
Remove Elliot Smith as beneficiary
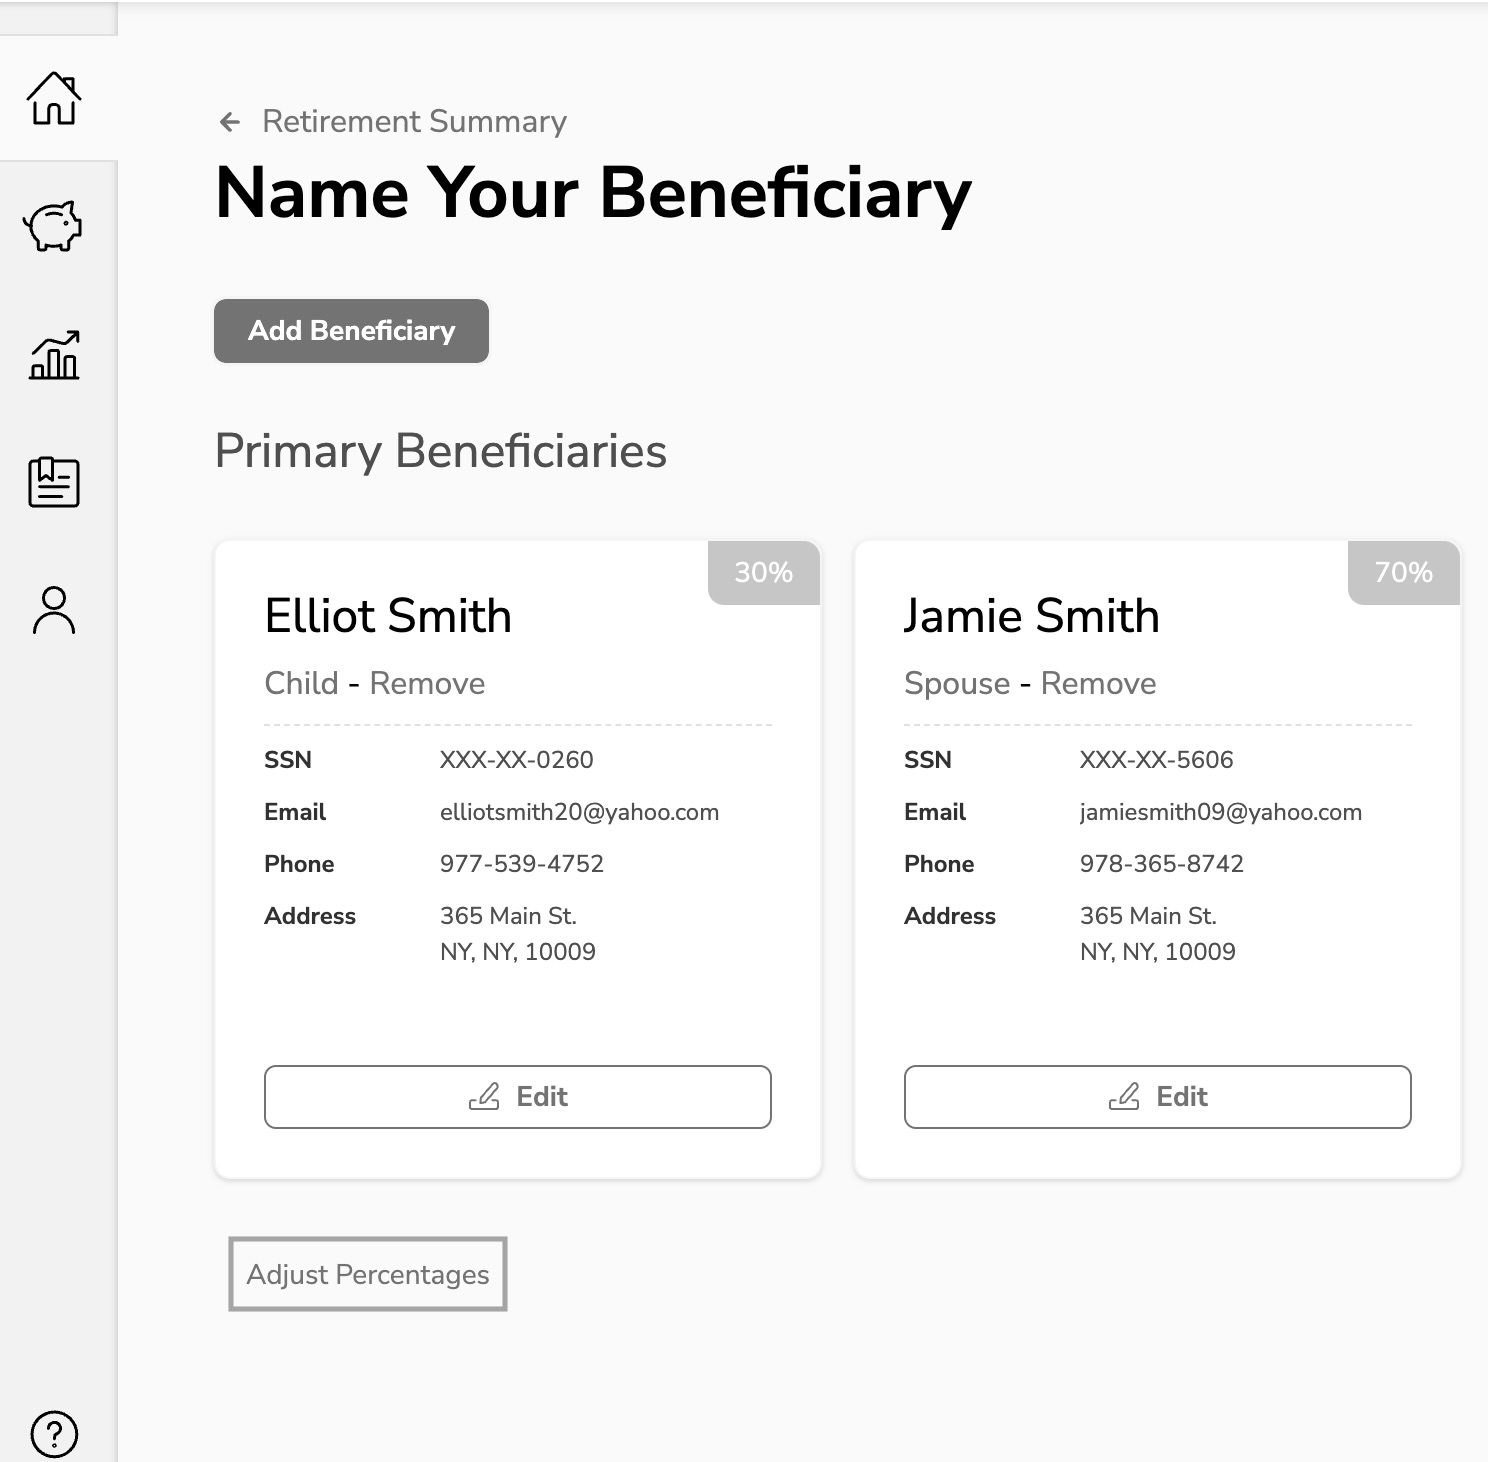427,683
